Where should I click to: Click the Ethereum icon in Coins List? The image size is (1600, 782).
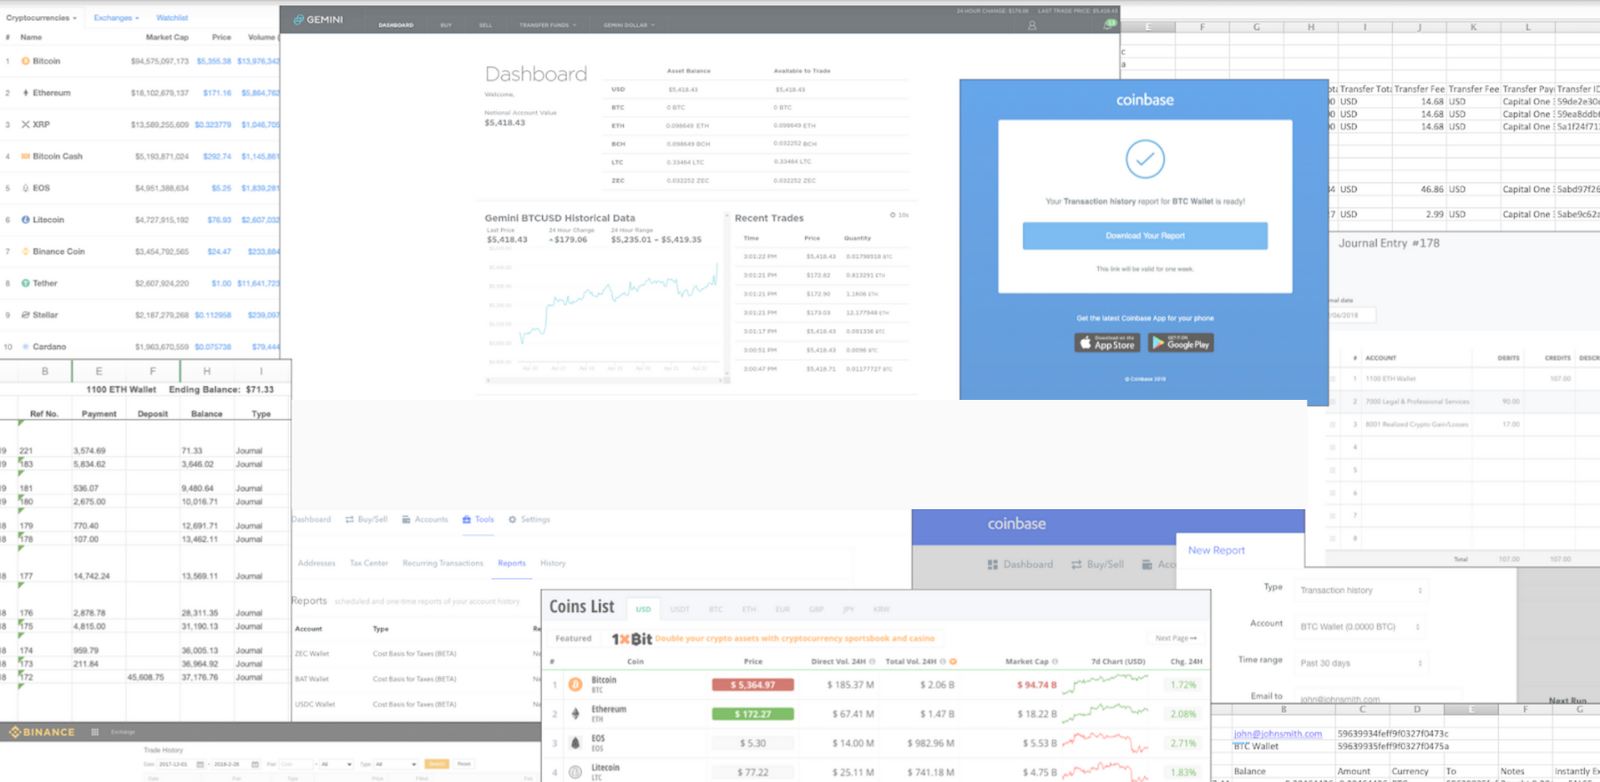click(575, 714)
